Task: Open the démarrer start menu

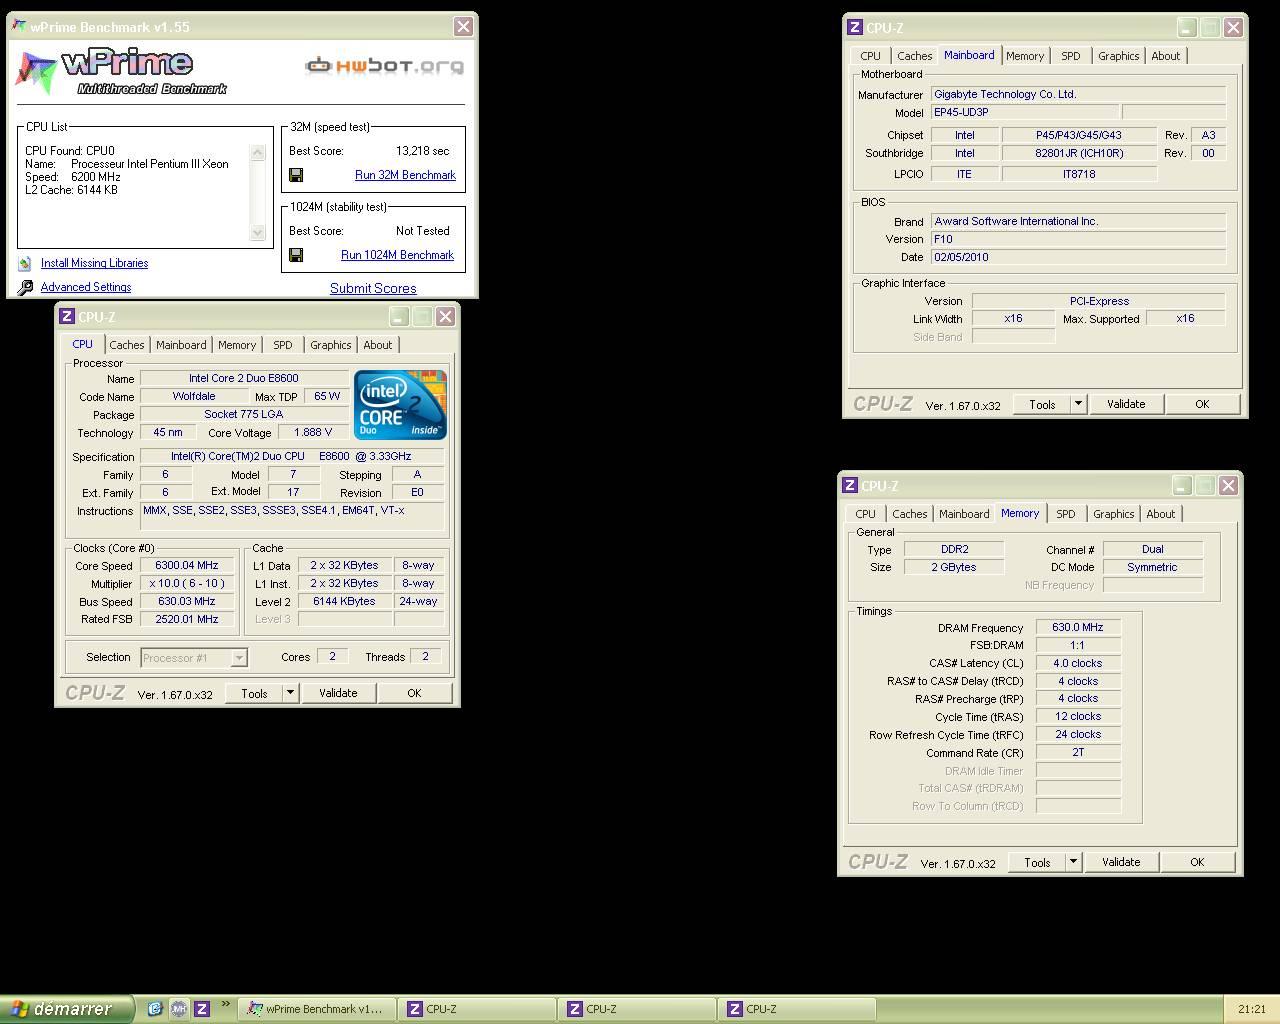Action: (x=66, y=1009)
